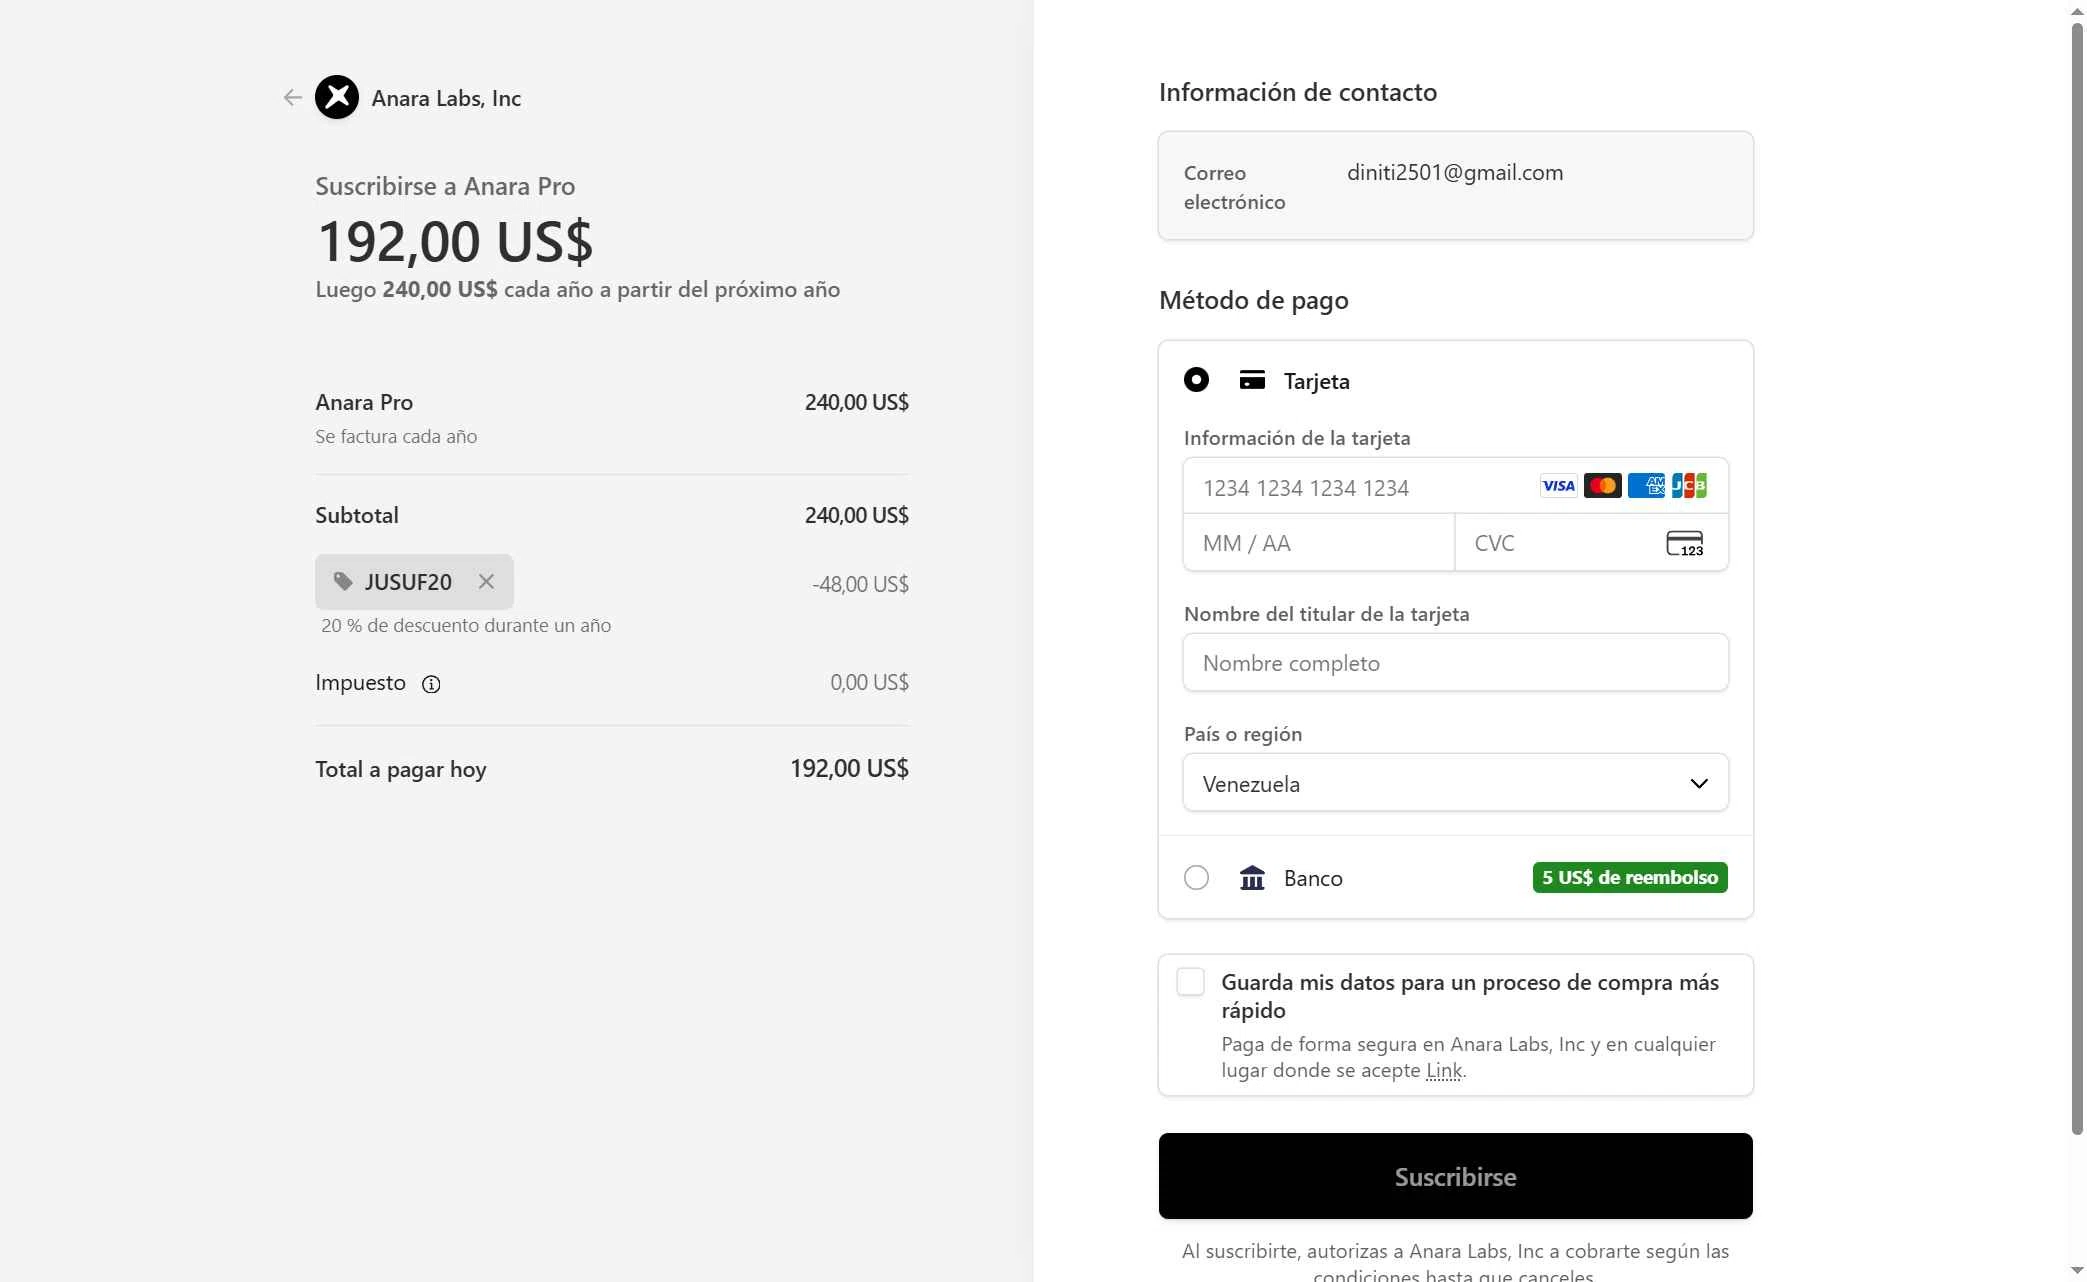Remove the JUSUF20 discount code
The height and width of the screenshot is (1282, 2087).
point(486,581)
